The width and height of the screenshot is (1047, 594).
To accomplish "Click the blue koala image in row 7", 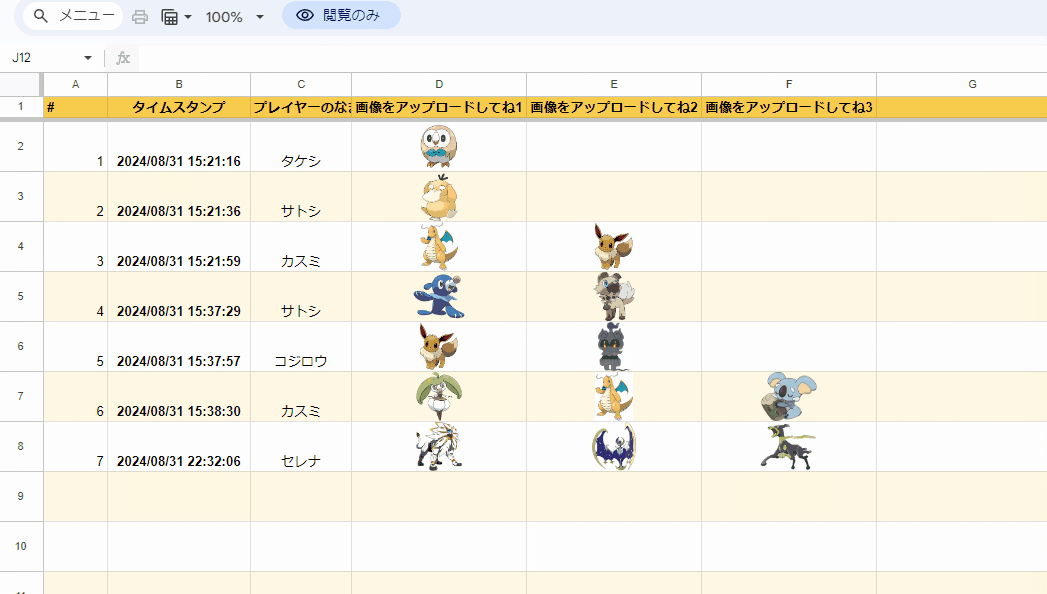I will pyautogui.click(x=789, y=396).
